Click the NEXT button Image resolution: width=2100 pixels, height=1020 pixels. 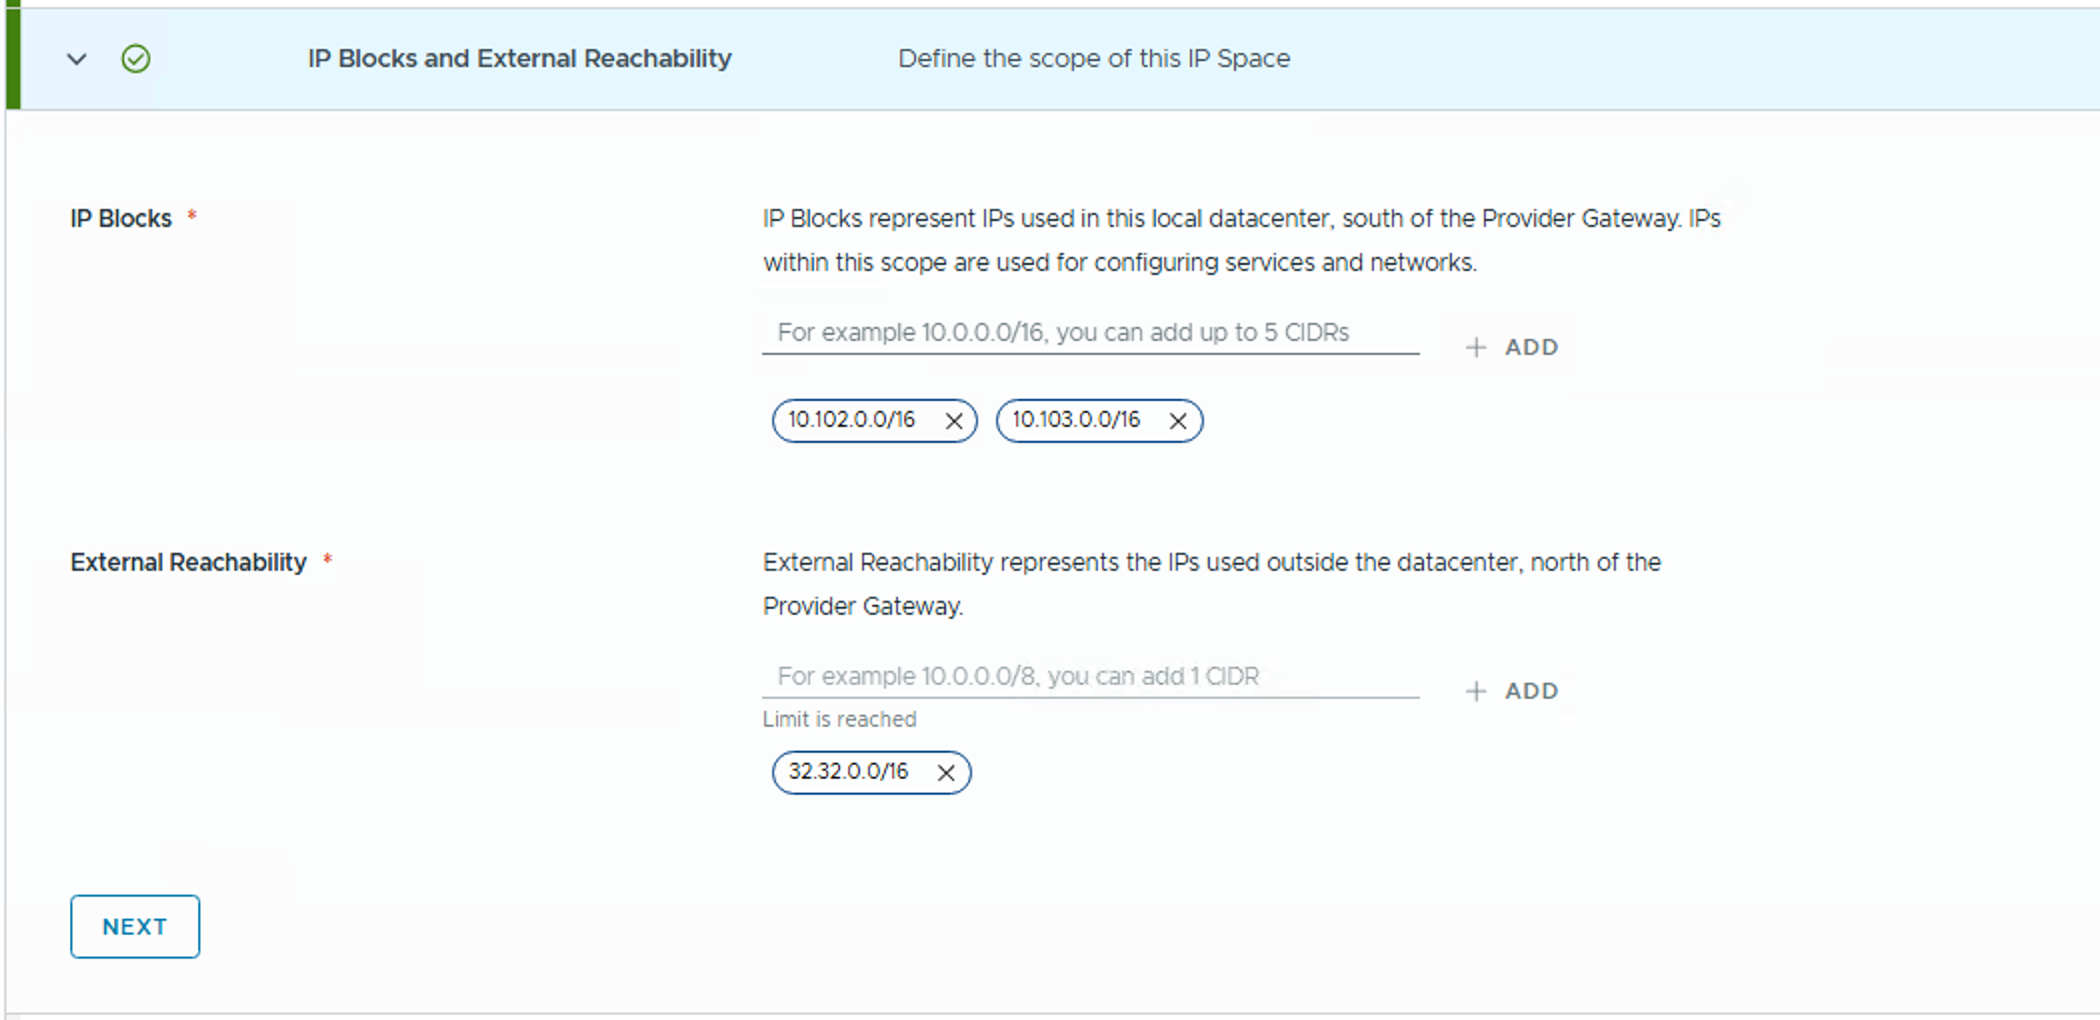pyautogui.click(x=135, y=927)
